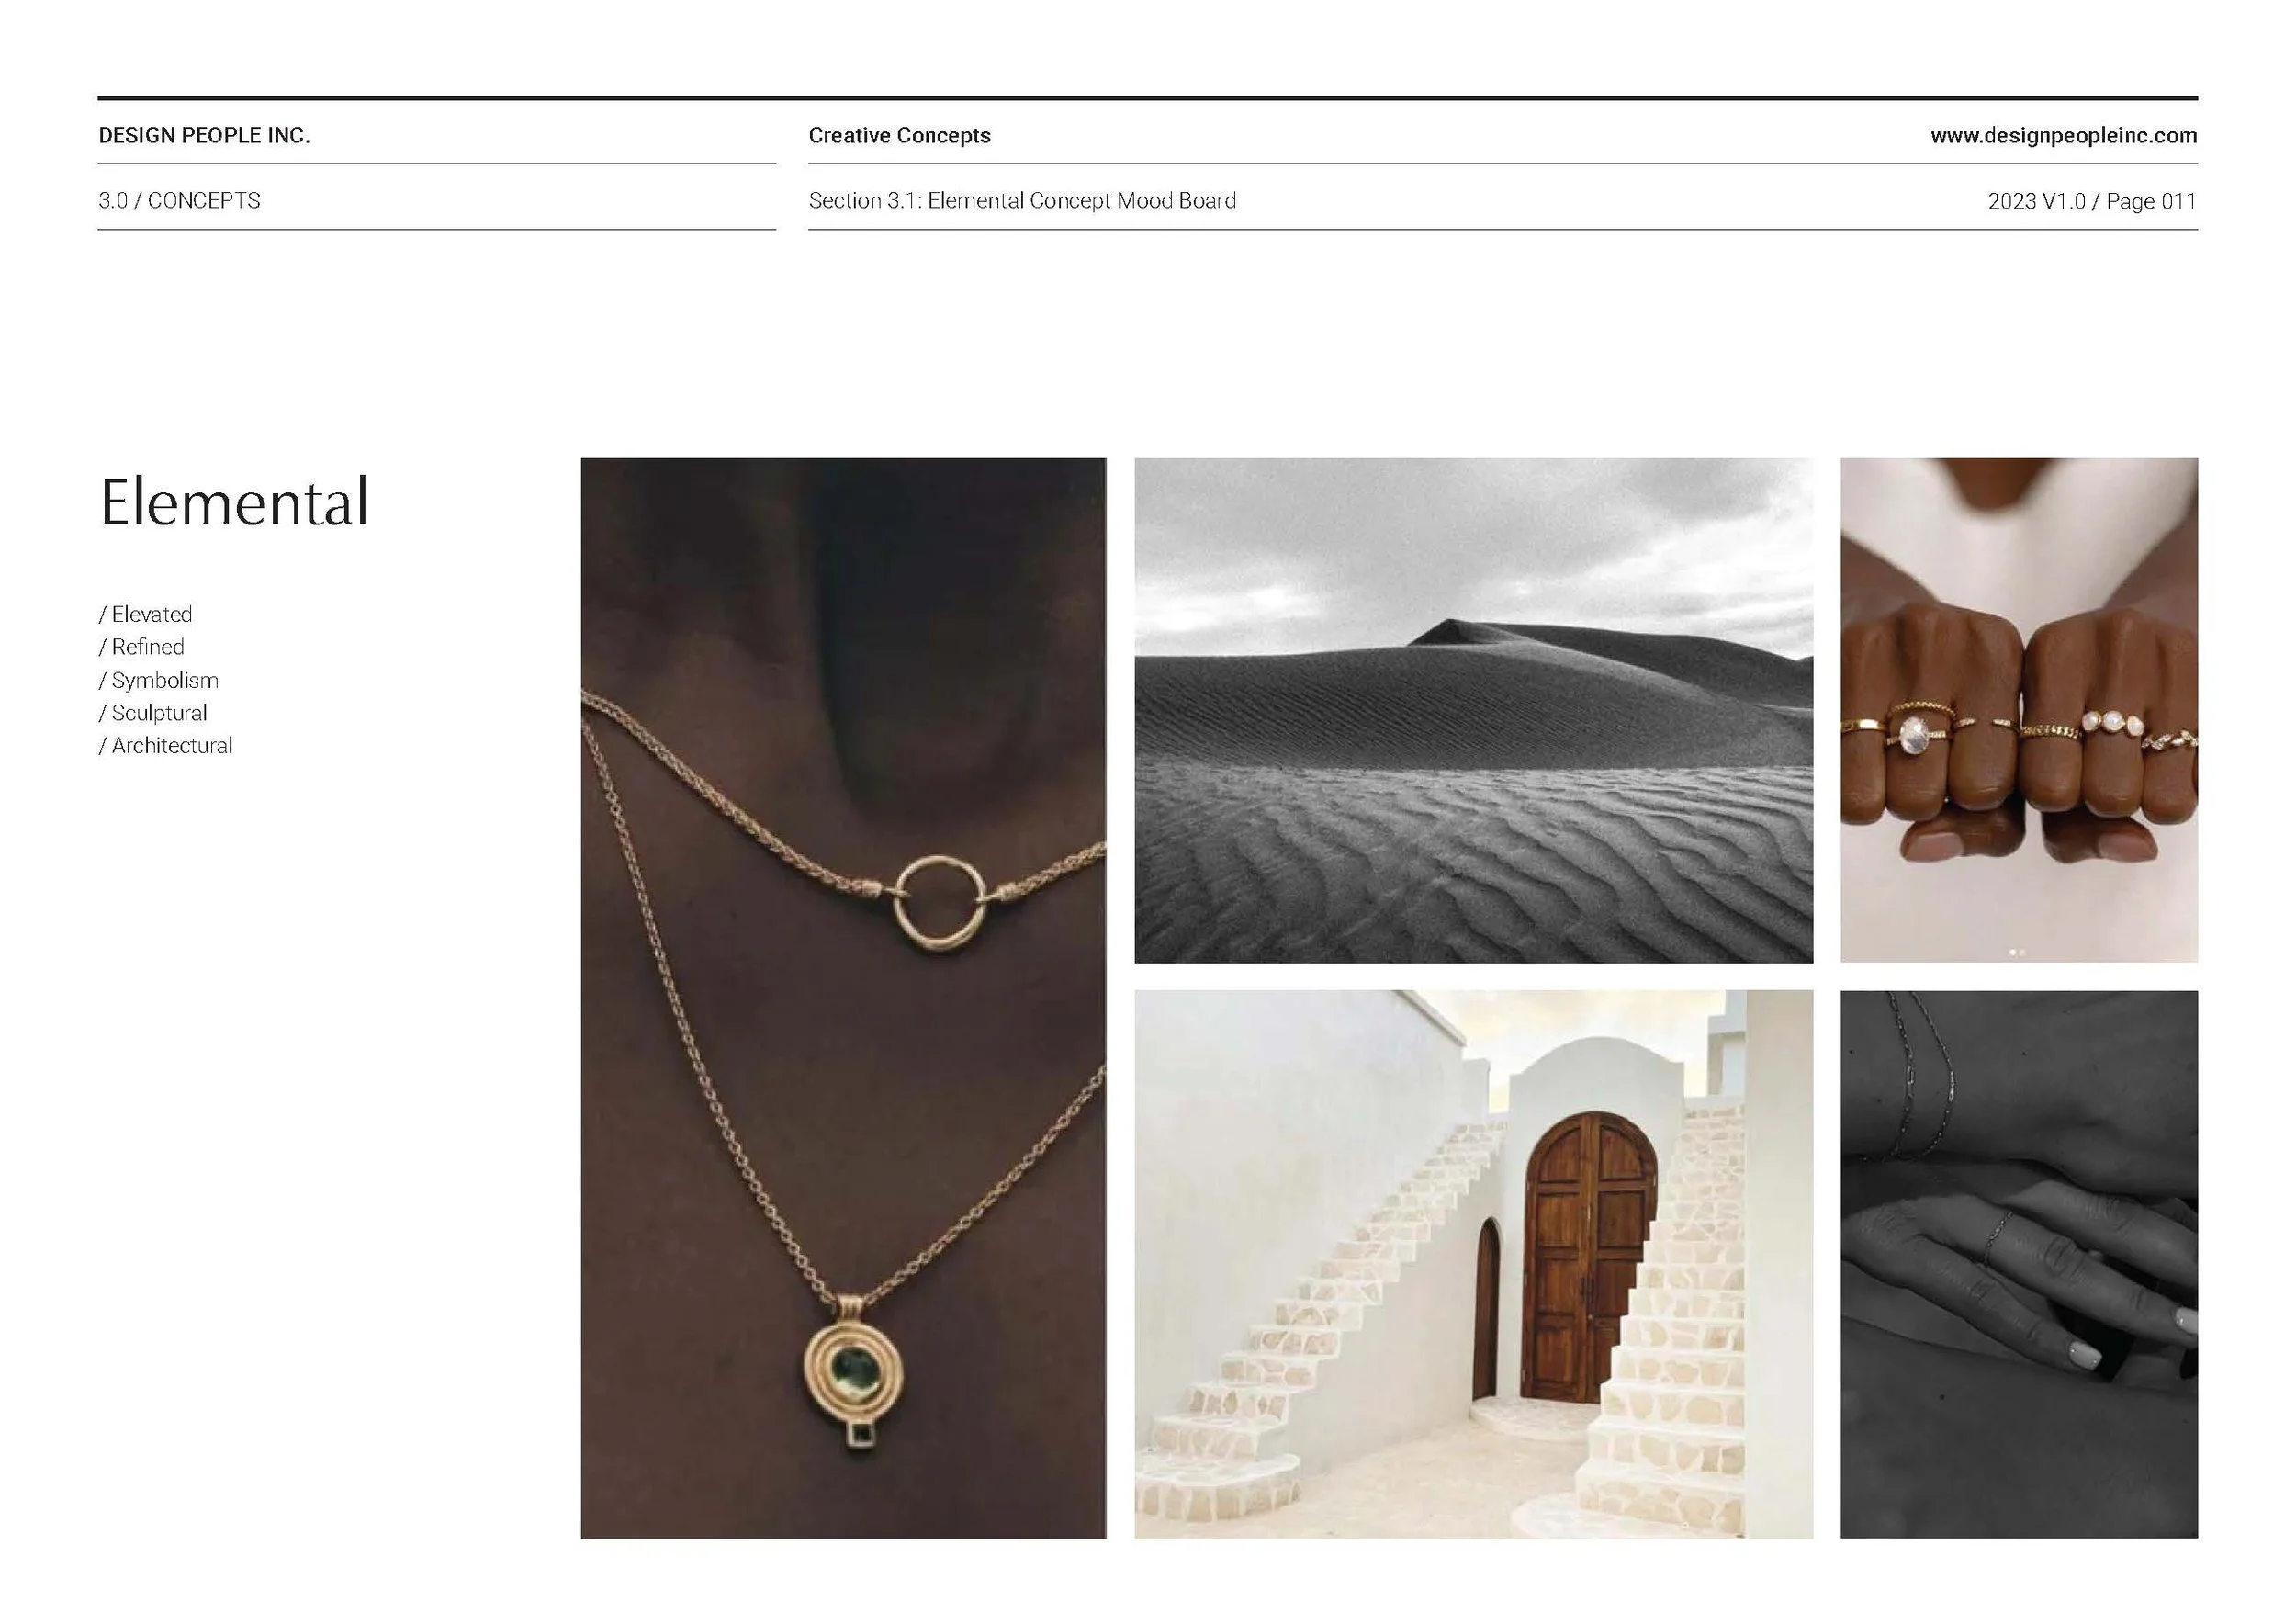Select the gold necklace photo

pyautogui.click(x=843, y=998)
